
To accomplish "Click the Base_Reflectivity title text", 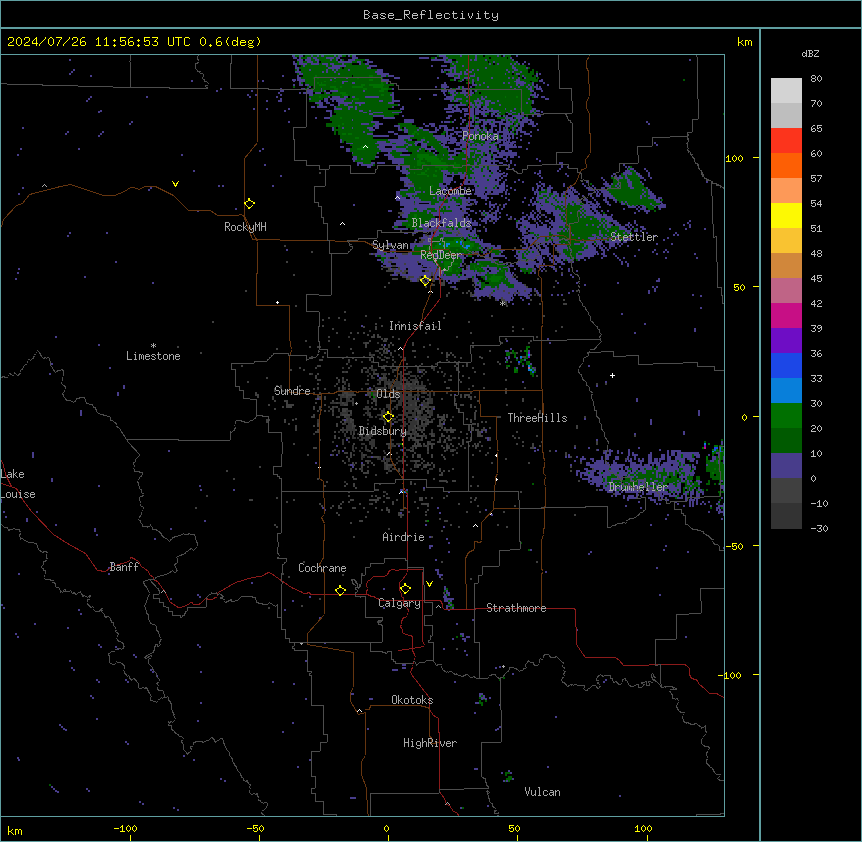I will (x=431, y=15).
